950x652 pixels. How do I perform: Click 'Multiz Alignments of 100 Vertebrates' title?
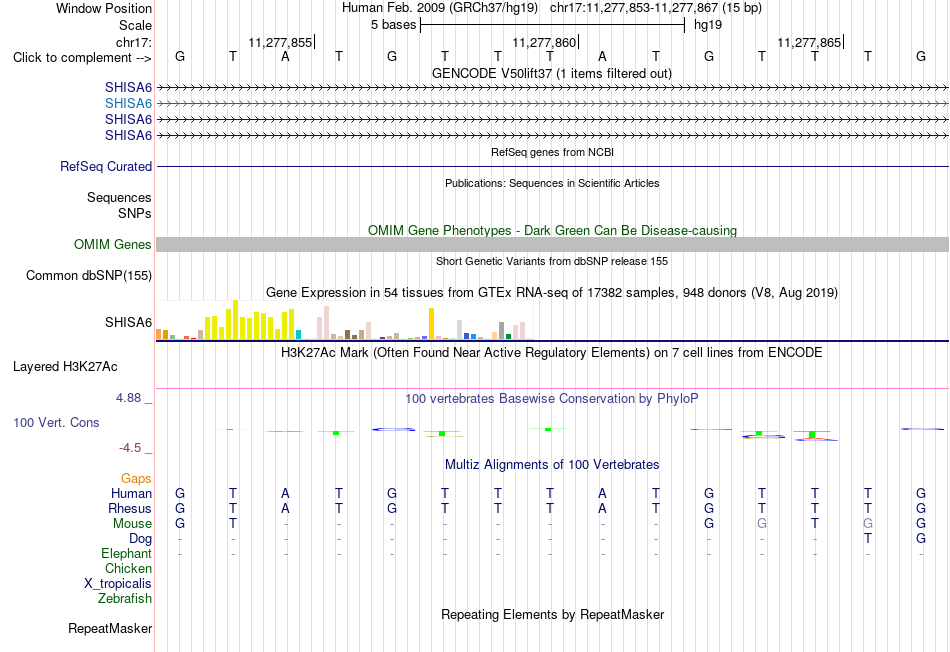(552, 465)
